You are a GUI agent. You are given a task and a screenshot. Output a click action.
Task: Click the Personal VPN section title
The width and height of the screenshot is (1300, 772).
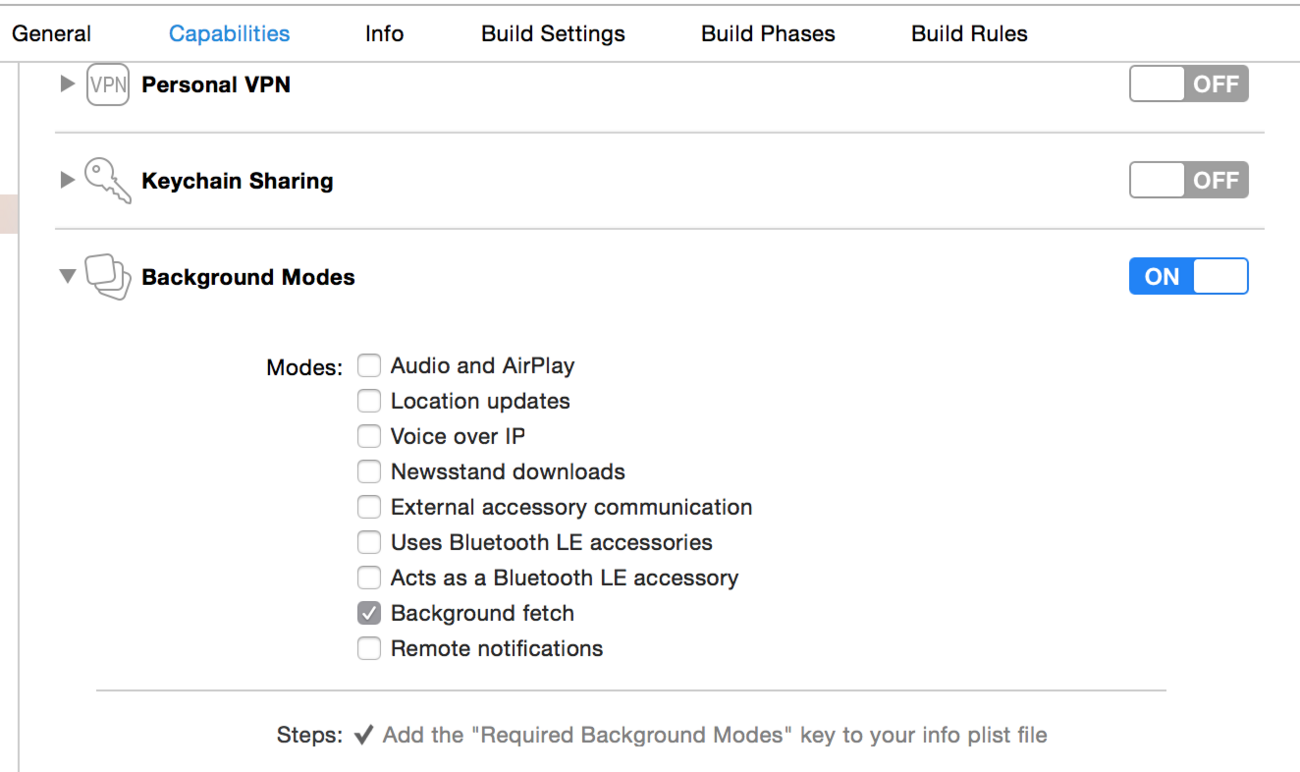(216, 85)
